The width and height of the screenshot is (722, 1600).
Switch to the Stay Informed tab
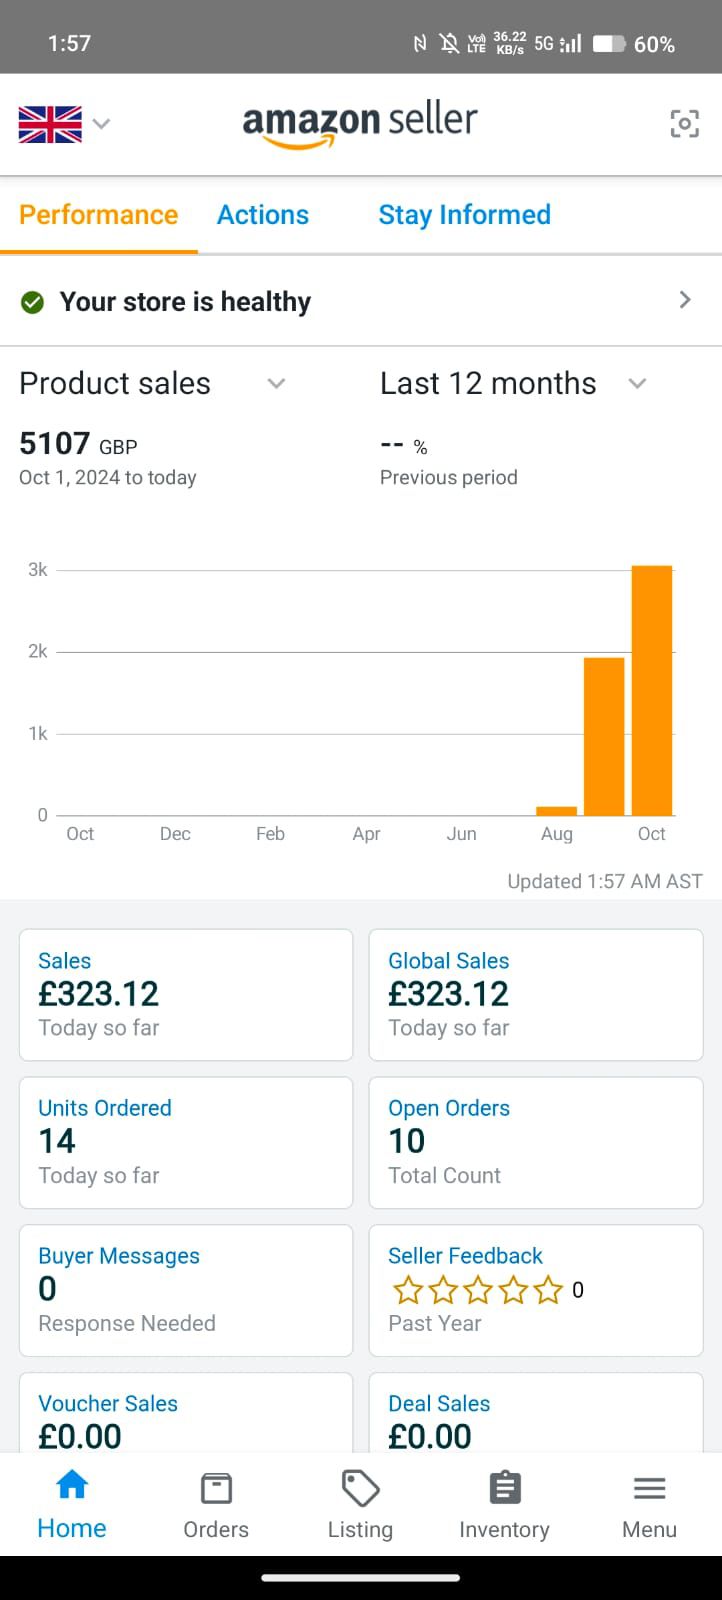(x=464, y=215)
